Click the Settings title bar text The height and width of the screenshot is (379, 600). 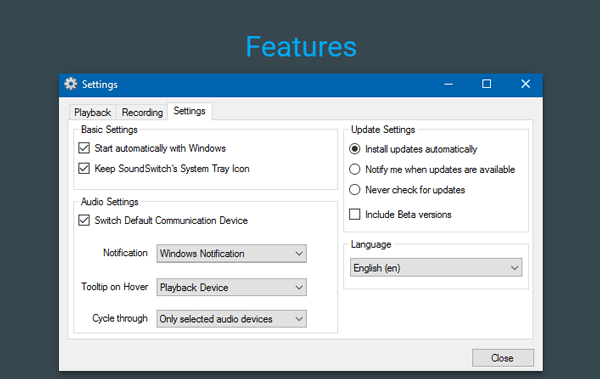coord(100,84)
